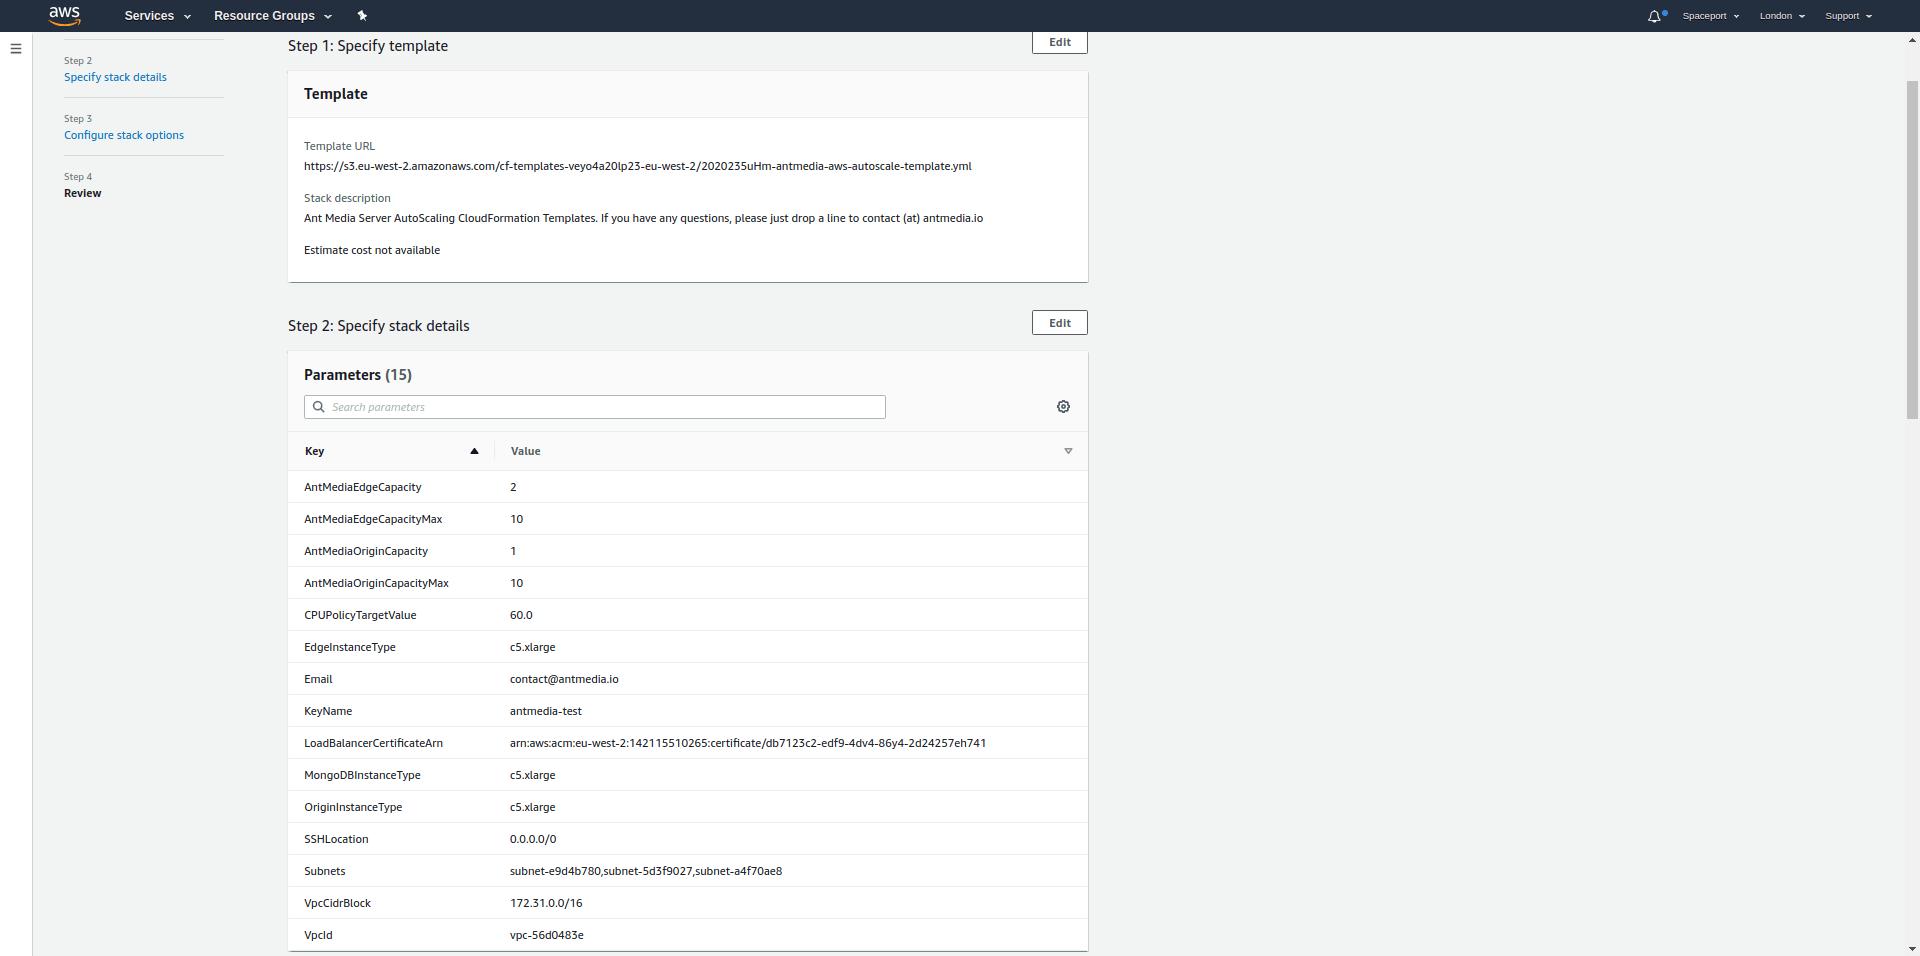The height and width of the screenshot is (956, 1920).
Task: Select the template URL text
Action: [638, 166]
